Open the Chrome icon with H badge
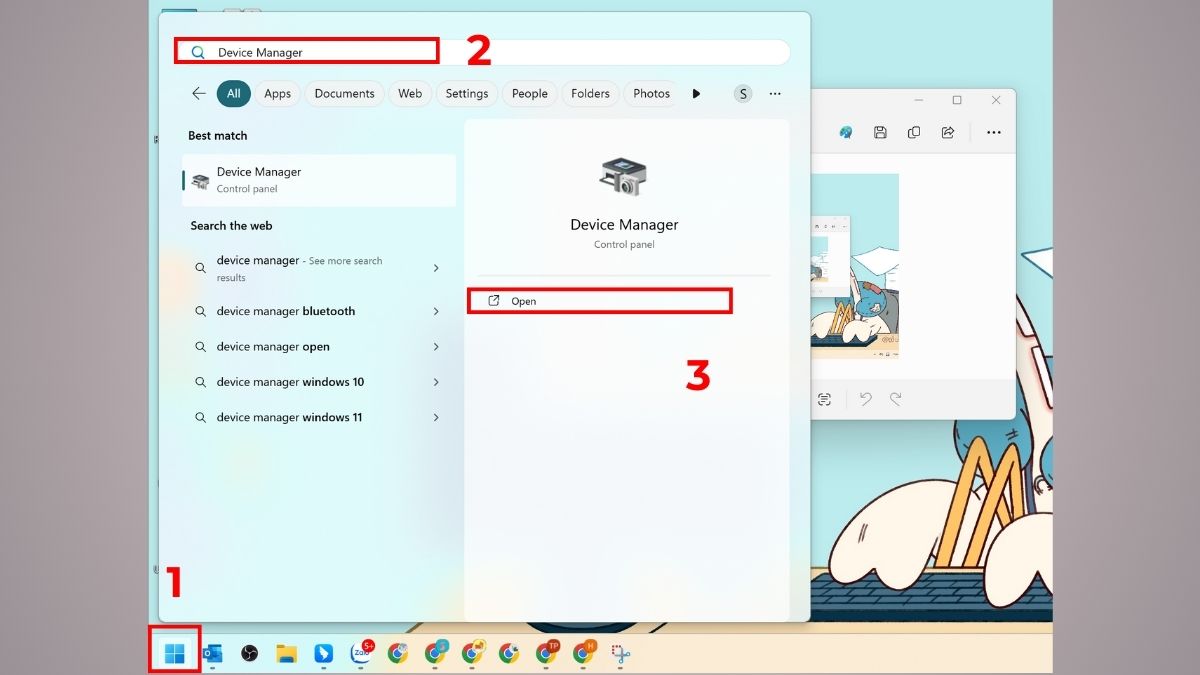The height and width of the screenshot is (675, 1200). [583, 653]
